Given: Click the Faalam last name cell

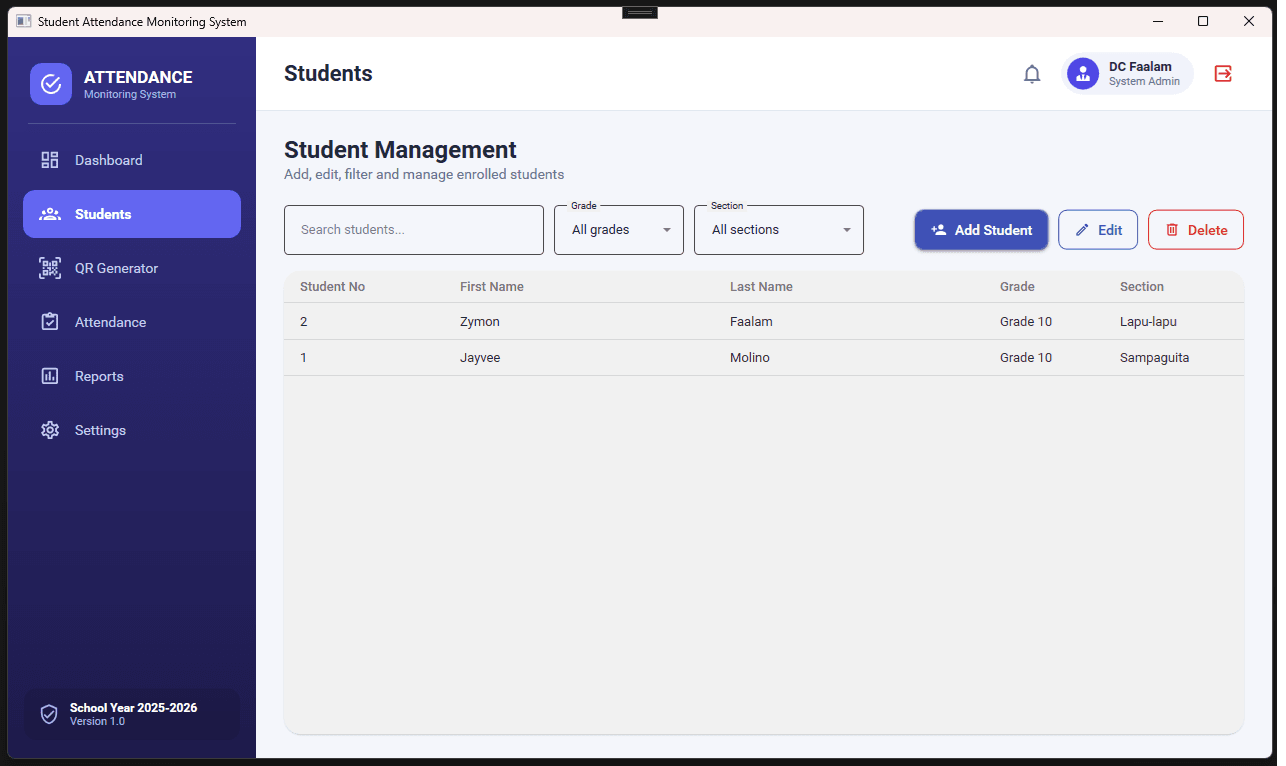Looking at the screenshot, I should (751, 322).
